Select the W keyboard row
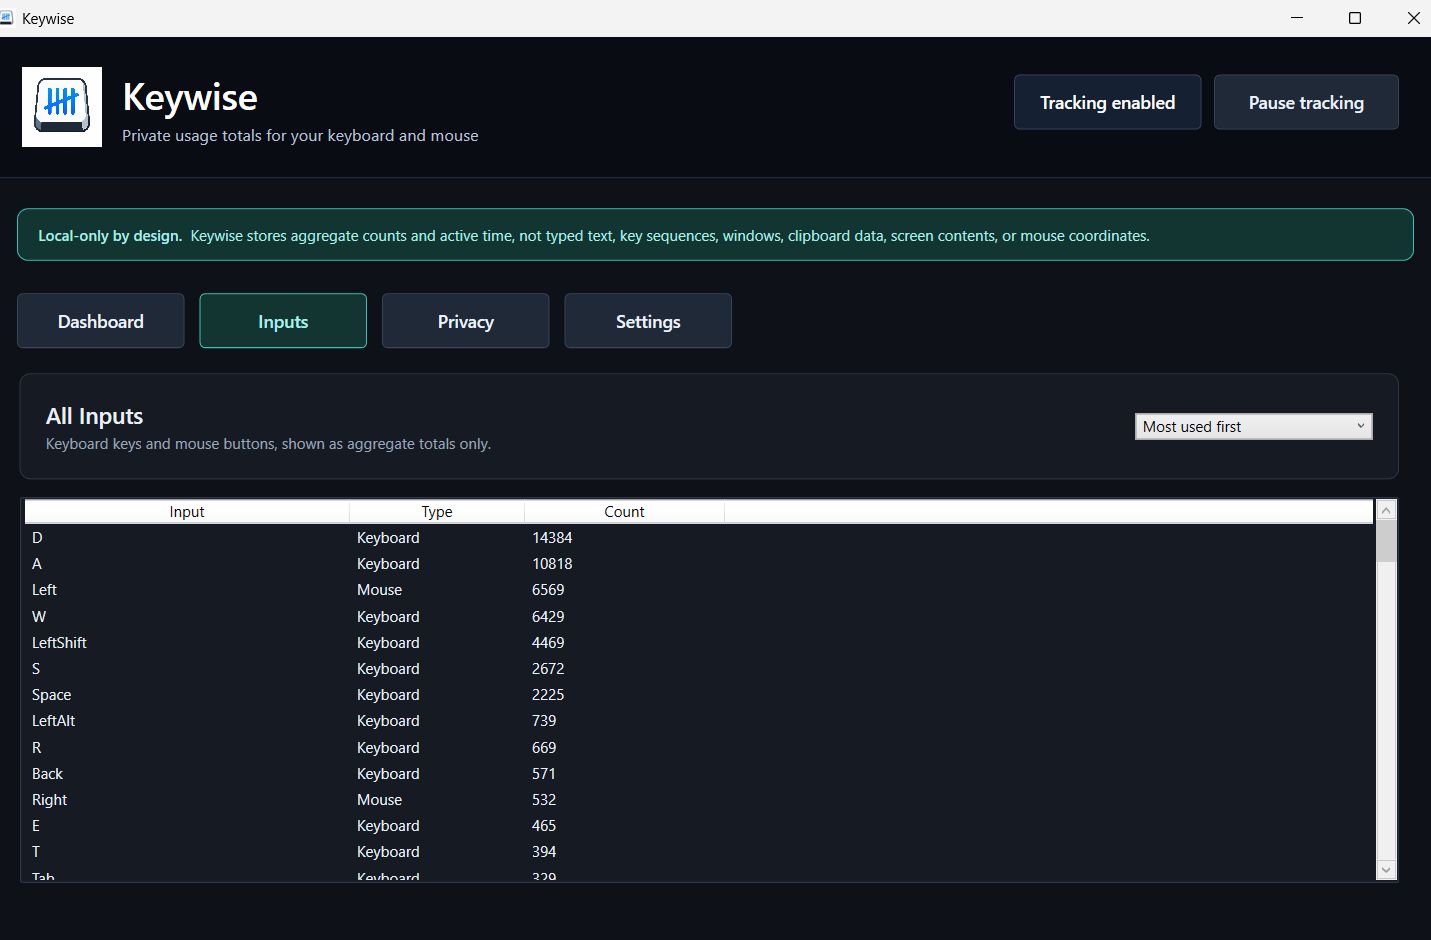The height and width of the screenshot is (940, 1431). [x=699, y=617]
